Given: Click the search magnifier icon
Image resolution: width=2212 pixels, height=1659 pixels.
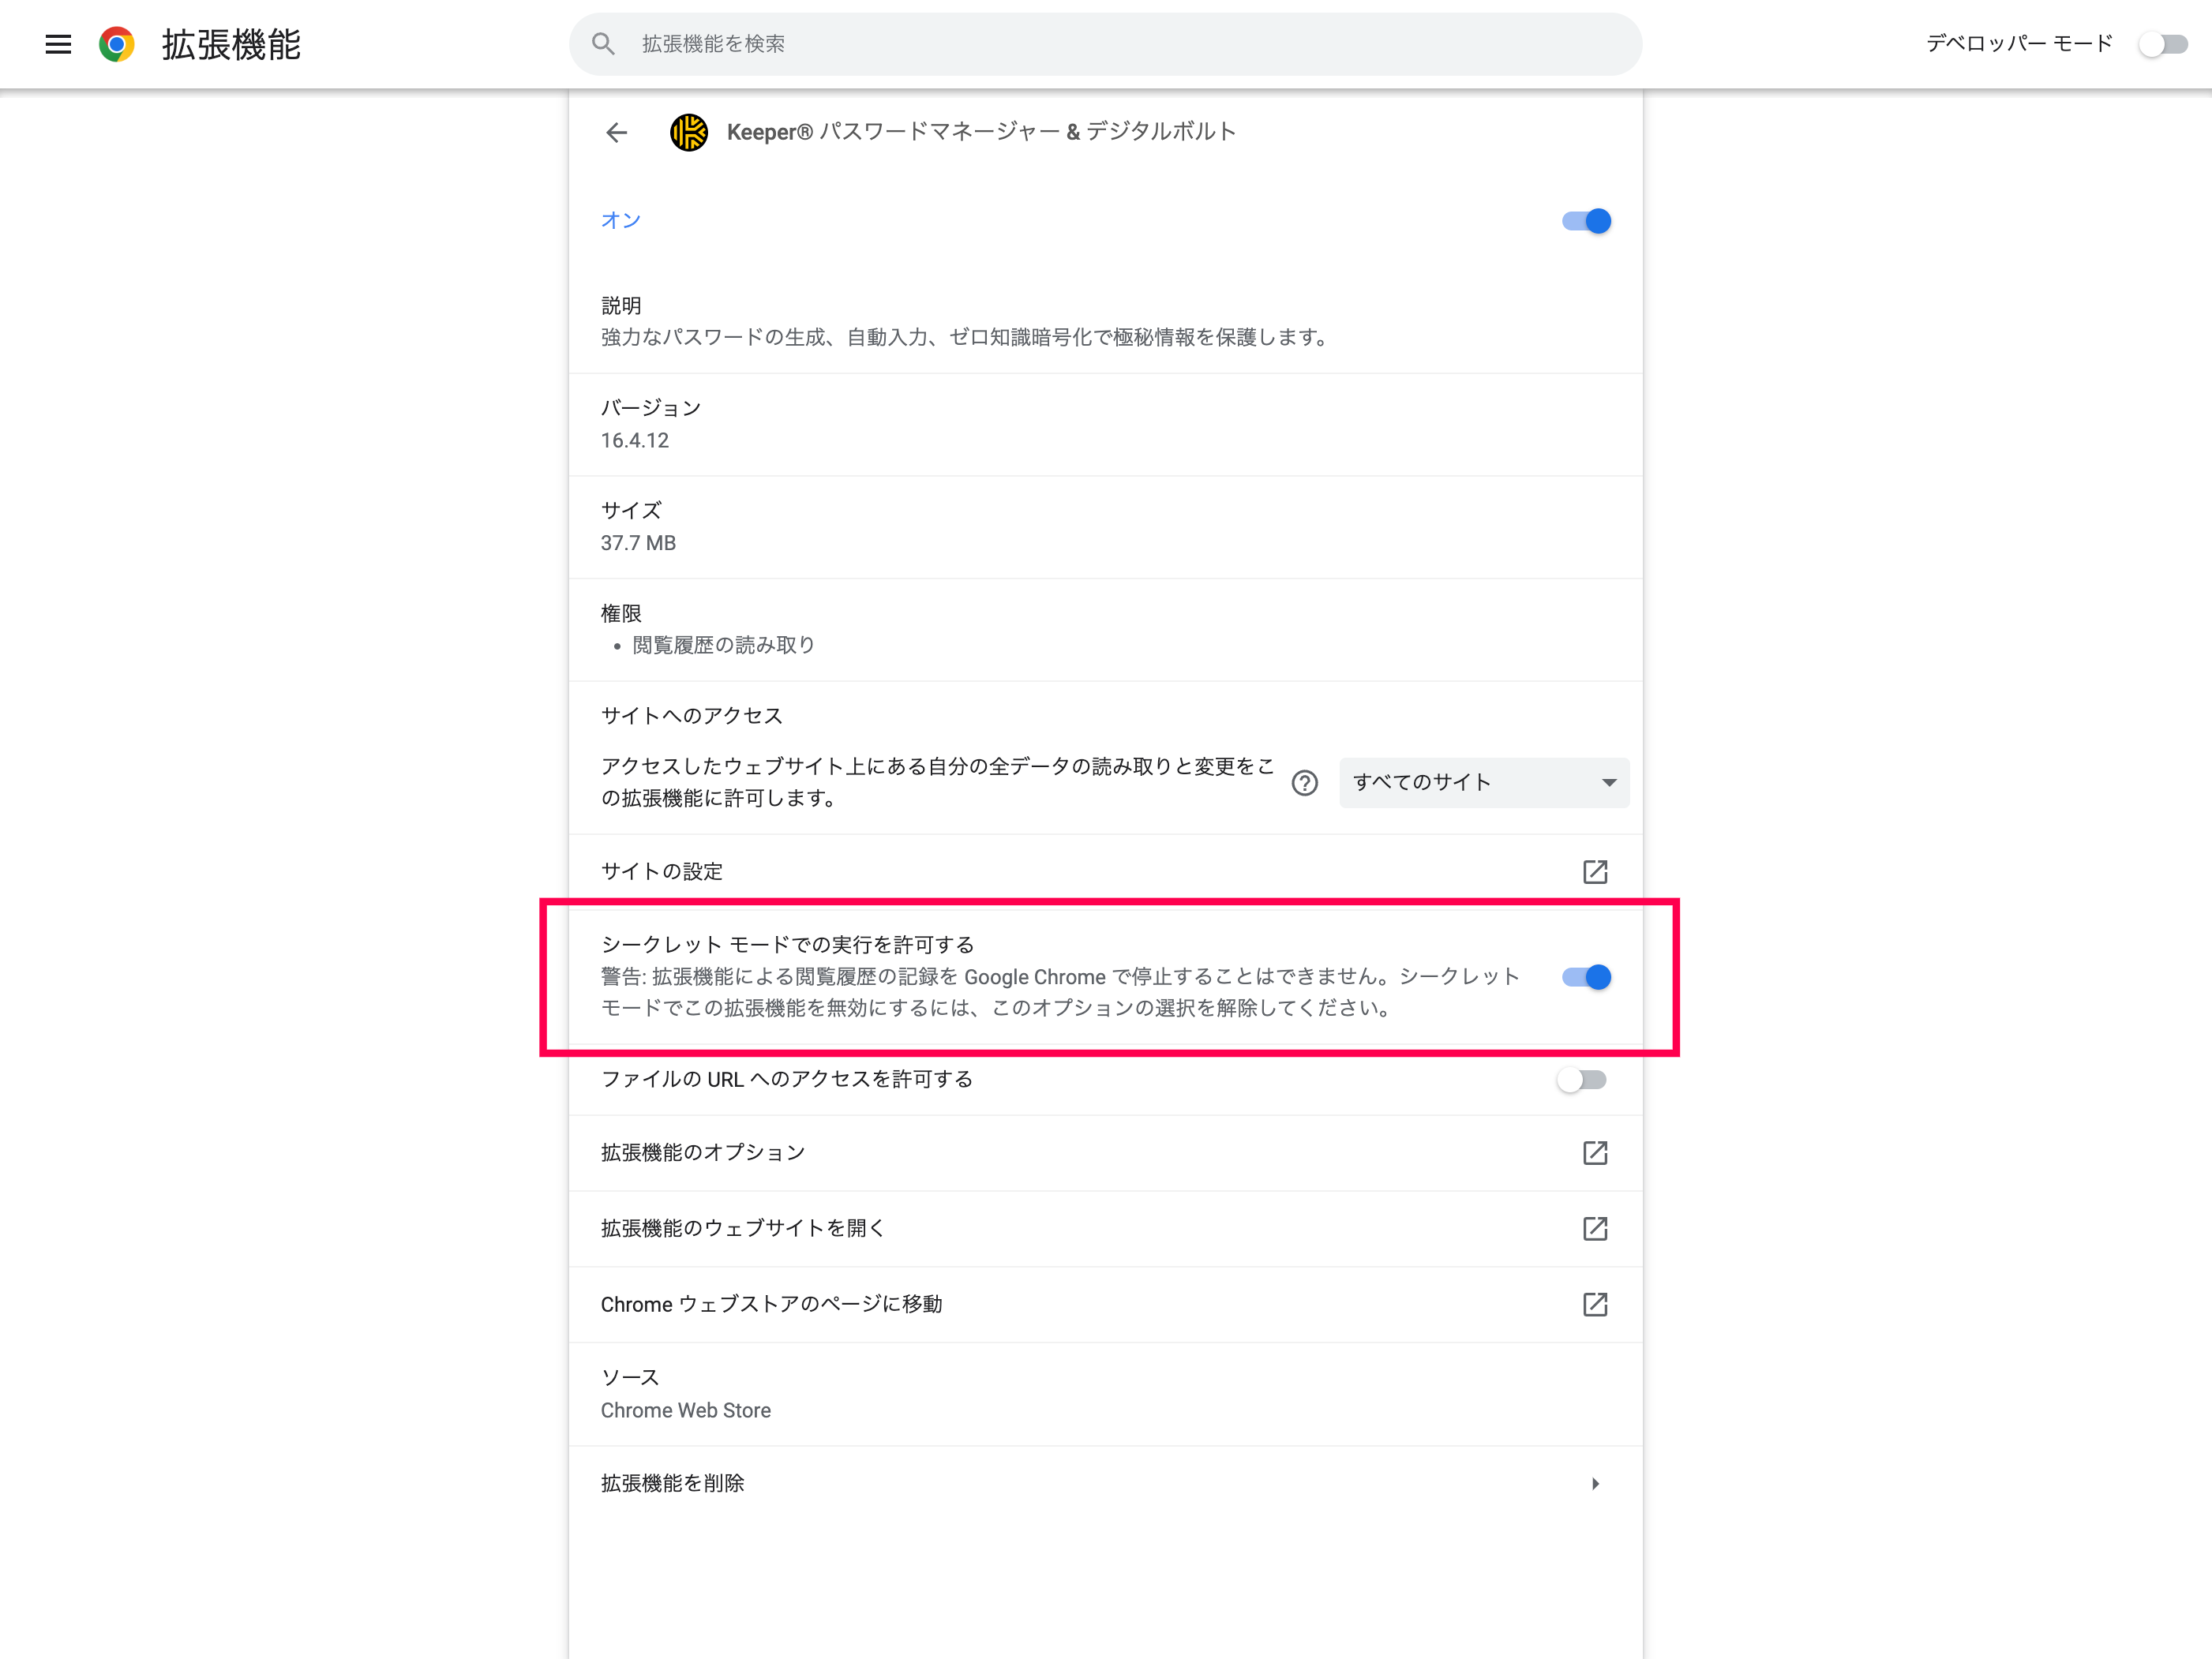Looking at the screenshot, I should (603, 44).
